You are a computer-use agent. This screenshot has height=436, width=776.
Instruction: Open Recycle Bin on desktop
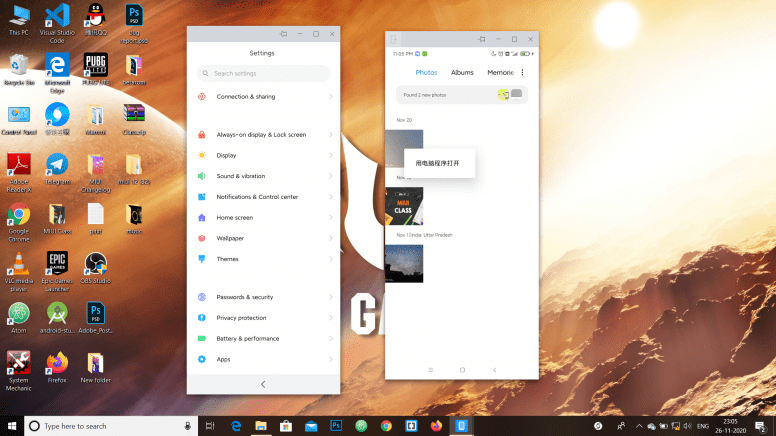(x=19, y=69)
